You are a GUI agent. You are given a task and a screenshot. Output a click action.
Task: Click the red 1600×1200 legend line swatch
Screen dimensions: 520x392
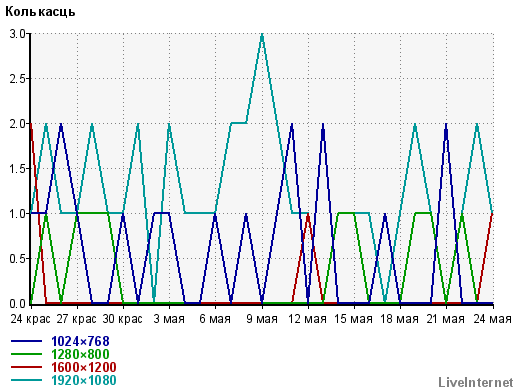click(x=27, y=367)
